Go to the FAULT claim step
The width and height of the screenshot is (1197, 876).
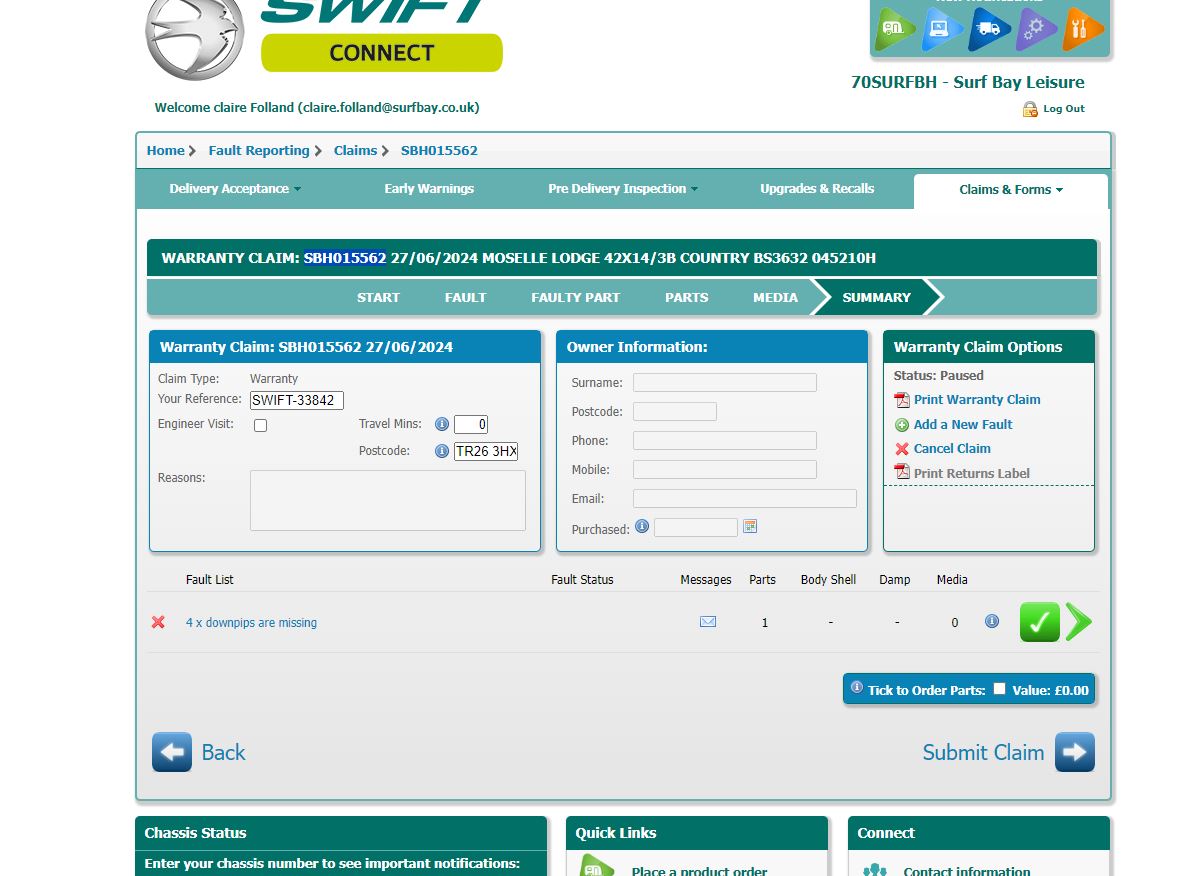coord(466,298)
